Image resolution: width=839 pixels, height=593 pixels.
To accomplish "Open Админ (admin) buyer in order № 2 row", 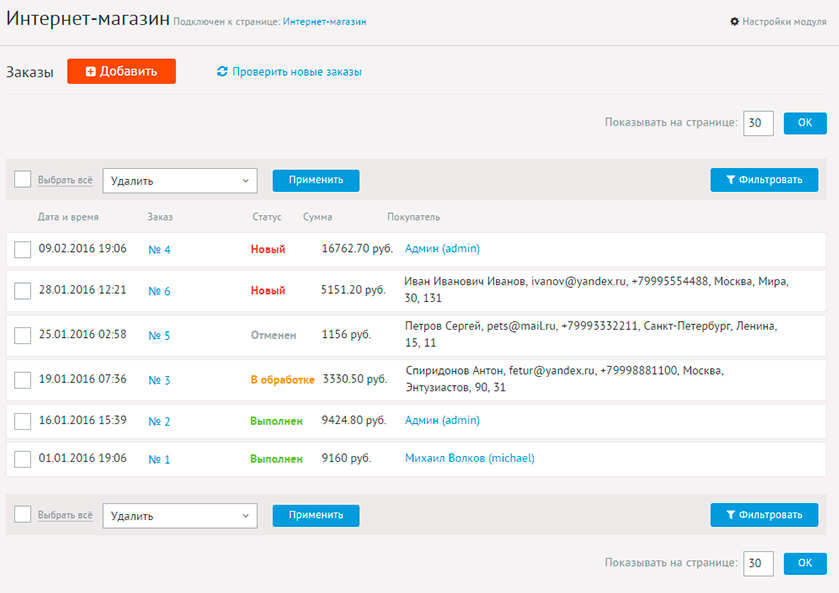I will [x=443, y=421].
